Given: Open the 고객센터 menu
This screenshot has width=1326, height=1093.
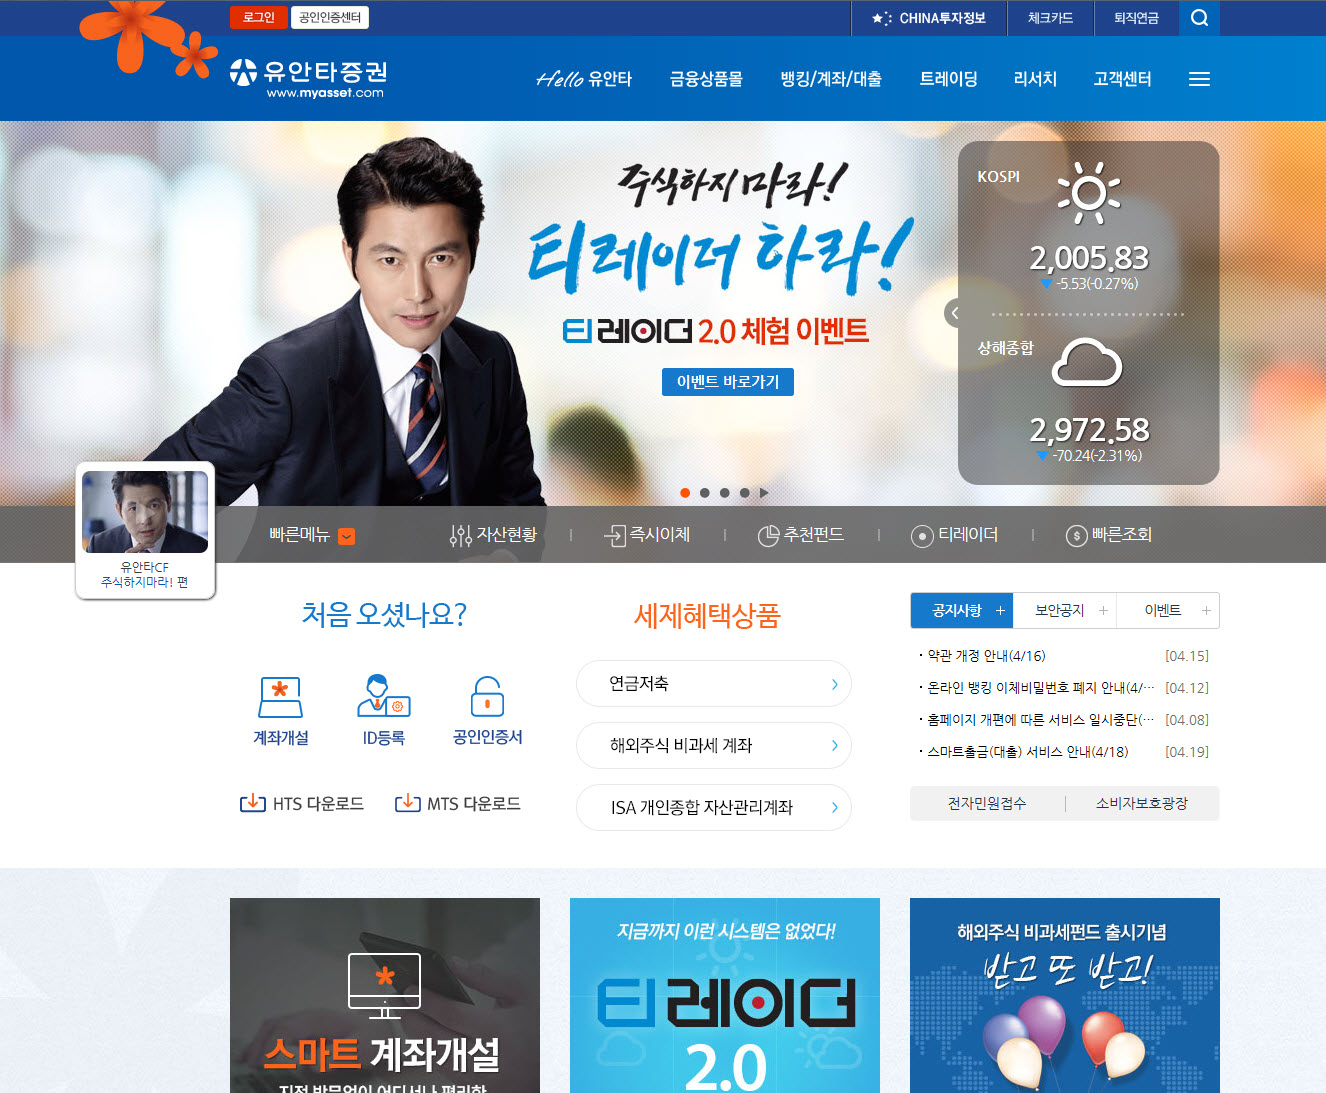Looking at the screenshot, I should point(1122,79).
